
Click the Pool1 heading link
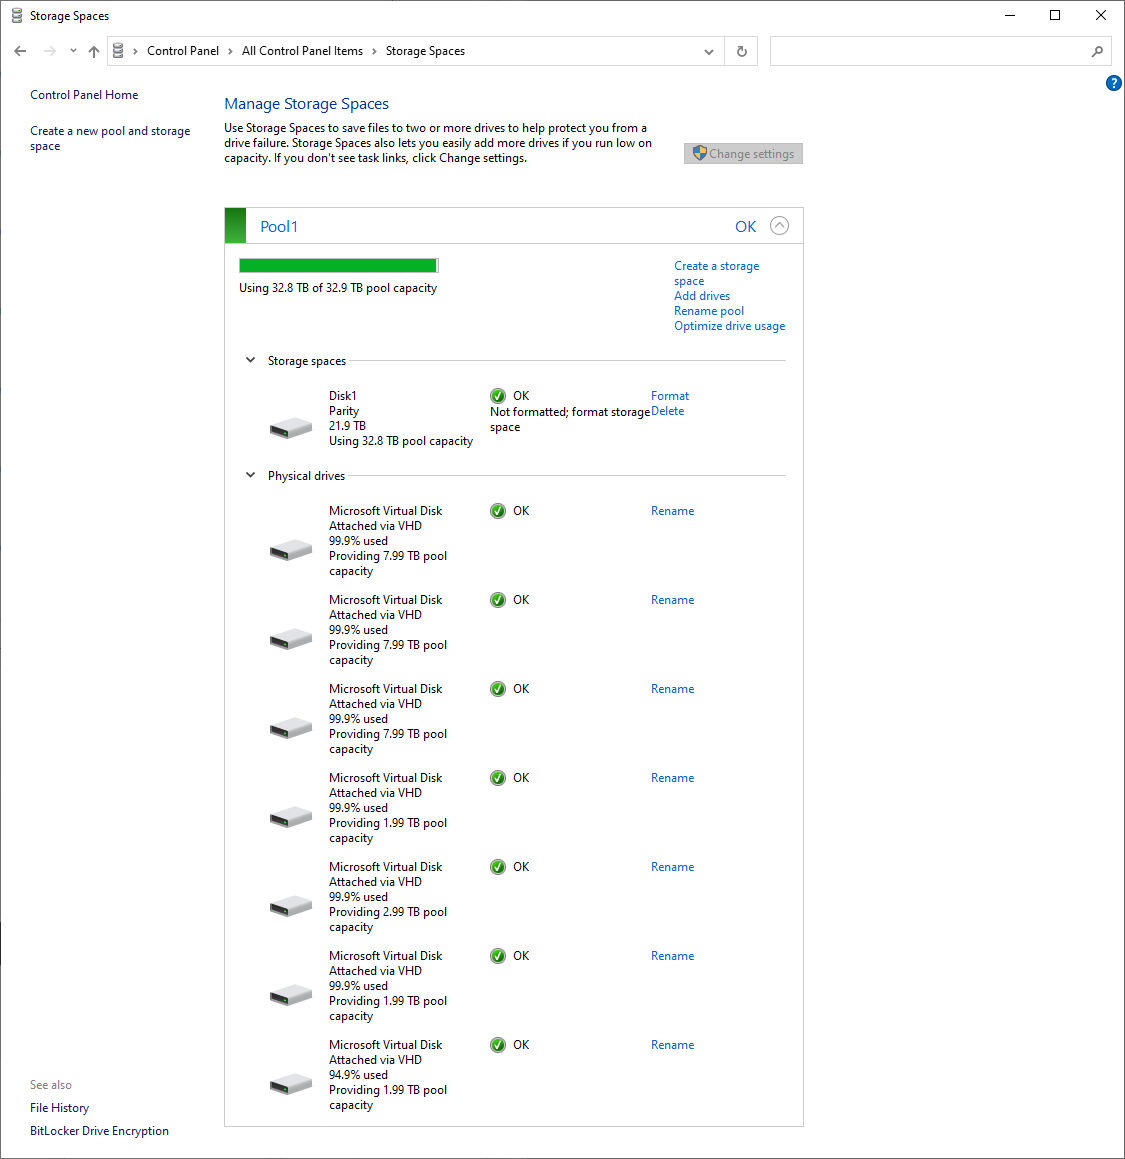coord(279,226)
